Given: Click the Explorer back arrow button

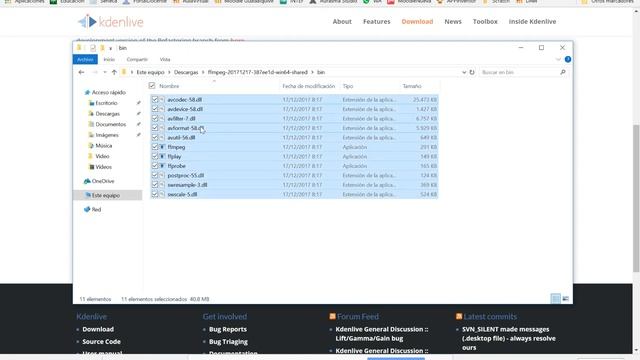Looking at the screenshot, I should tap(81, 72).
